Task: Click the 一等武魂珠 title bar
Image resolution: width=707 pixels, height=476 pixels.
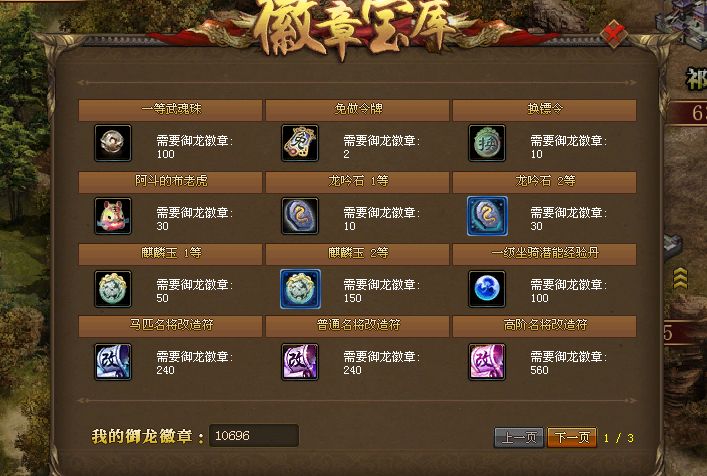Action: pyautogui.click(x=170, y=110)
